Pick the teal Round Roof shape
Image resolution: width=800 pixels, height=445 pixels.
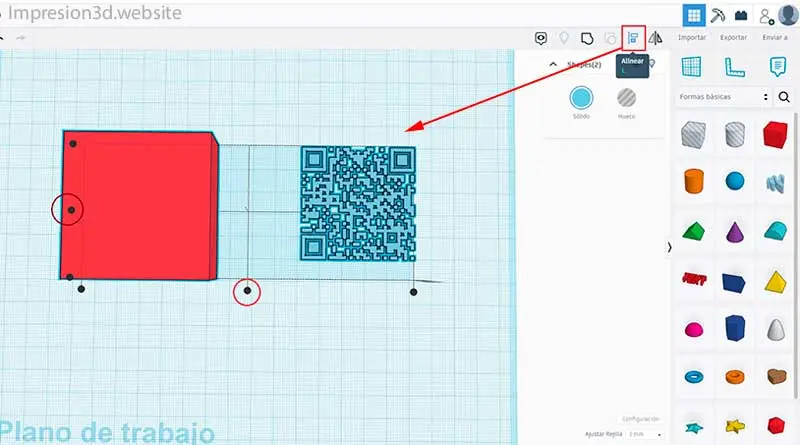tap(776, 231)
